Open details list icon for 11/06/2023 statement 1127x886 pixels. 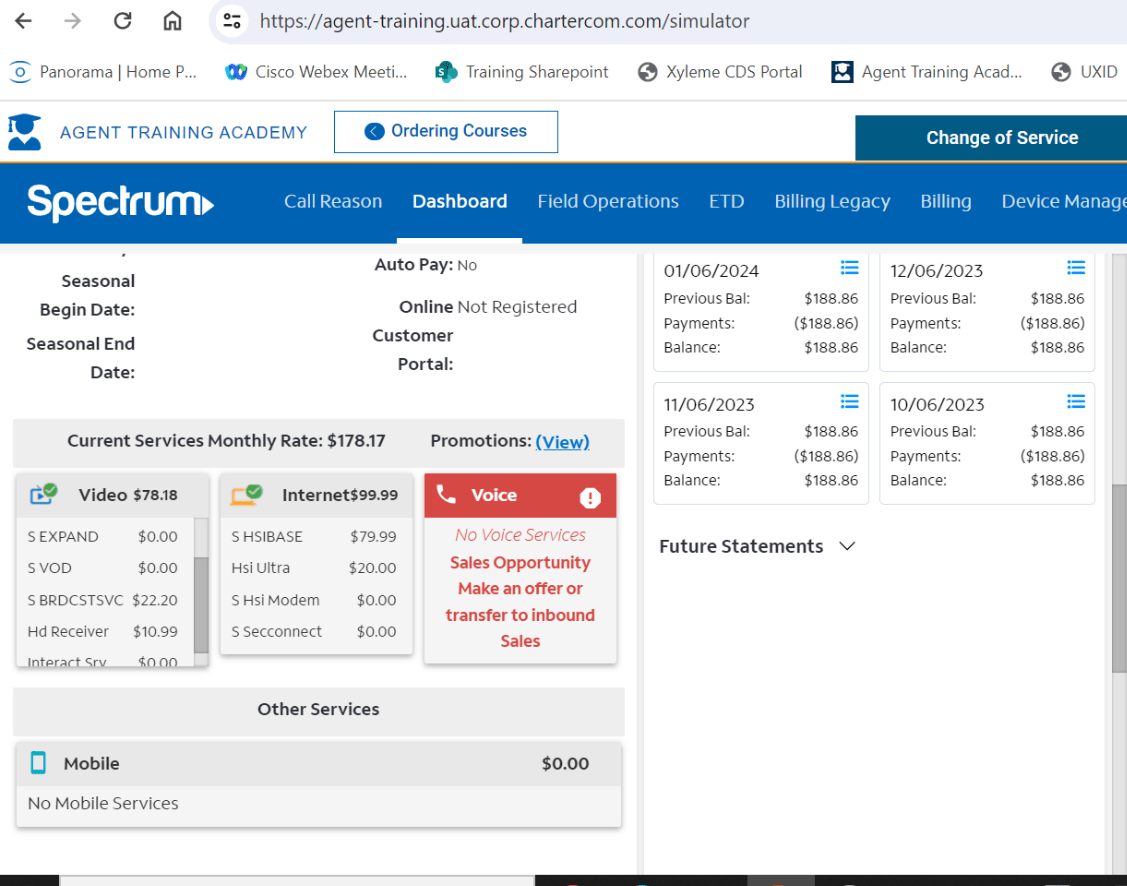tap(849, 402)
